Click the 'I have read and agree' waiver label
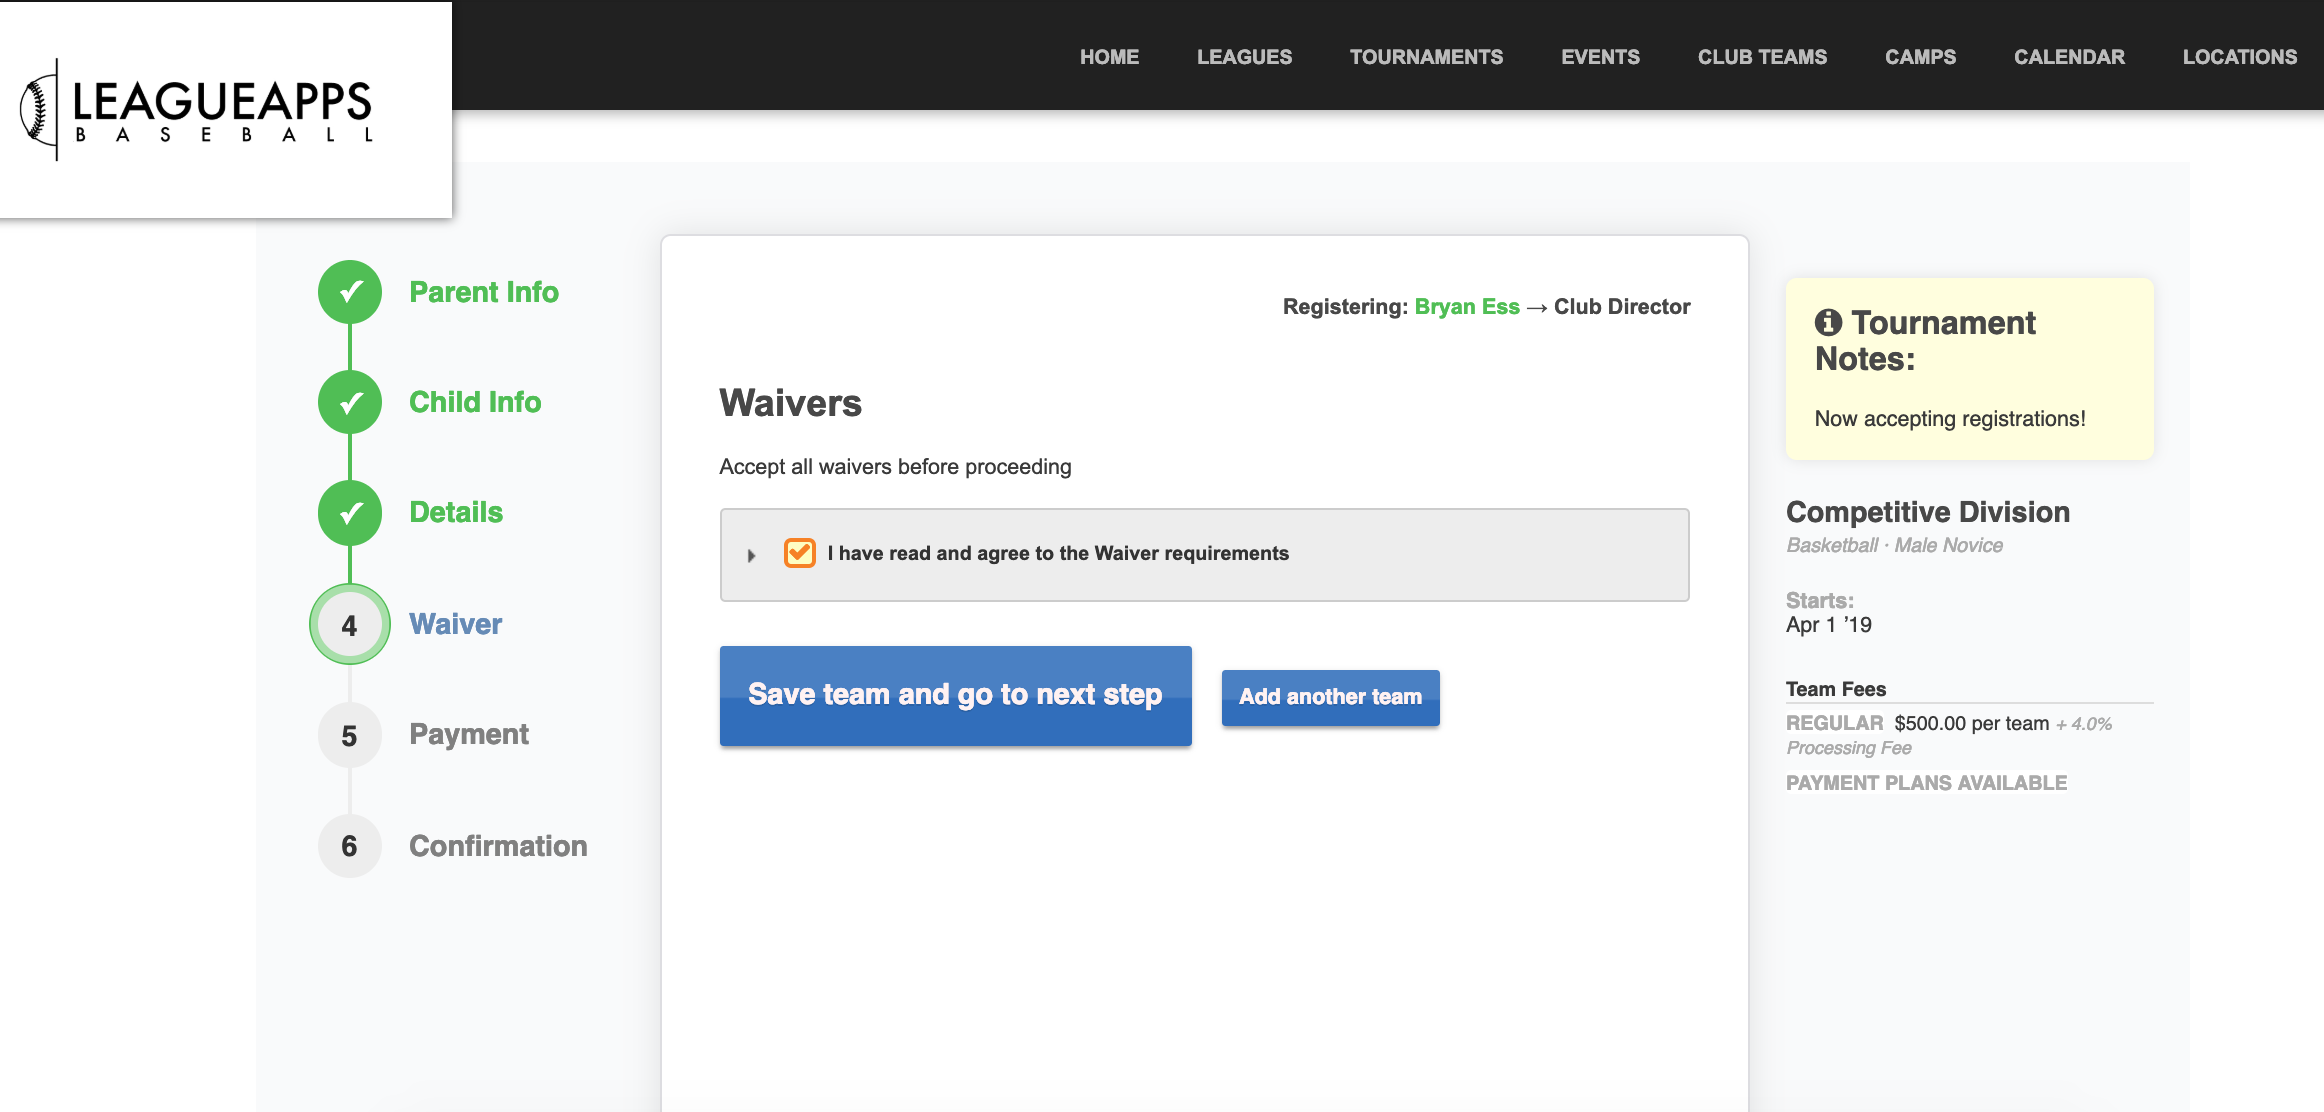 (x=1058, y=553)
